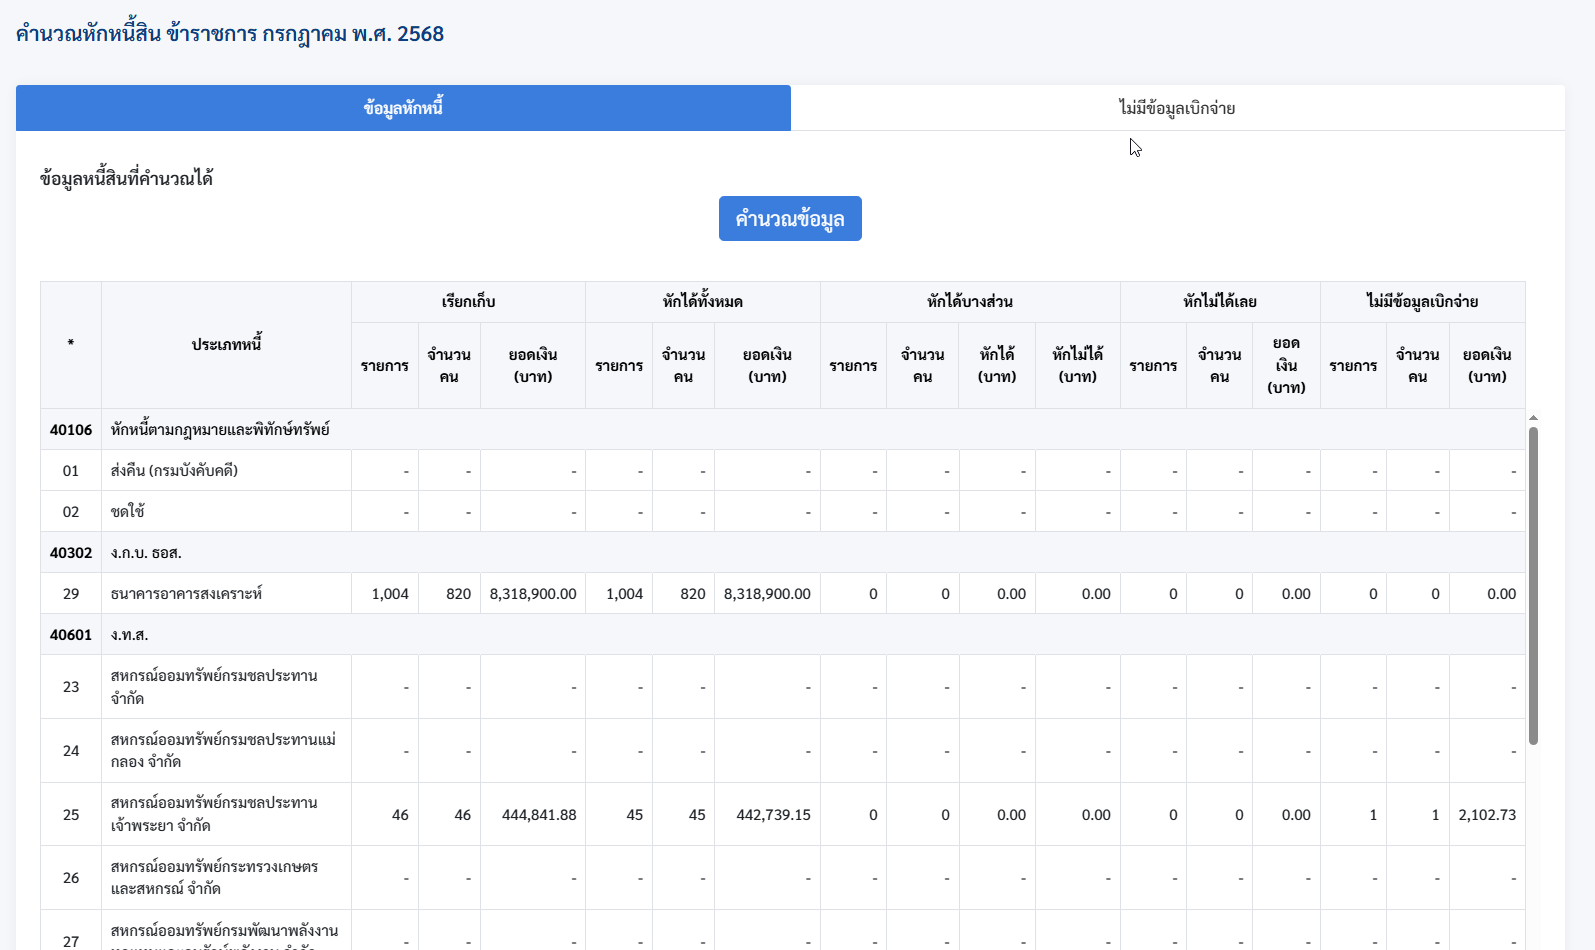Click the หักได้ทั้งหมด column group header
Screen dimensions: 1595x950
703,302
